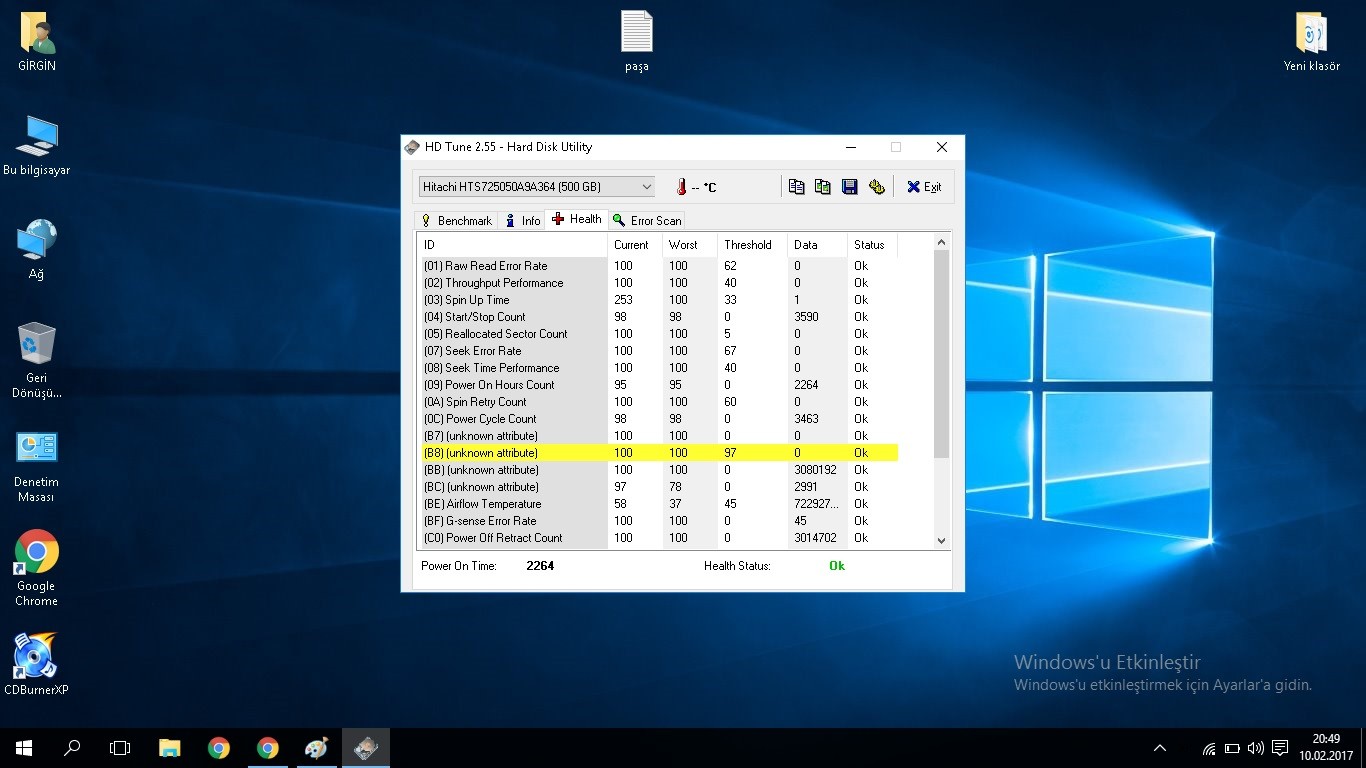Select the (BC) unknown attribute row
This screenshot has width=1366, height=768.
point(658,487)
